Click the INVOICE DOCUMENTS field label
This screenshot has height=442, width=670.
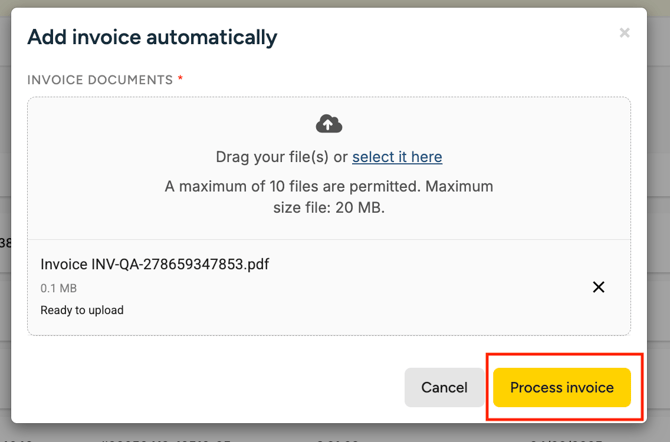point(100,80)
